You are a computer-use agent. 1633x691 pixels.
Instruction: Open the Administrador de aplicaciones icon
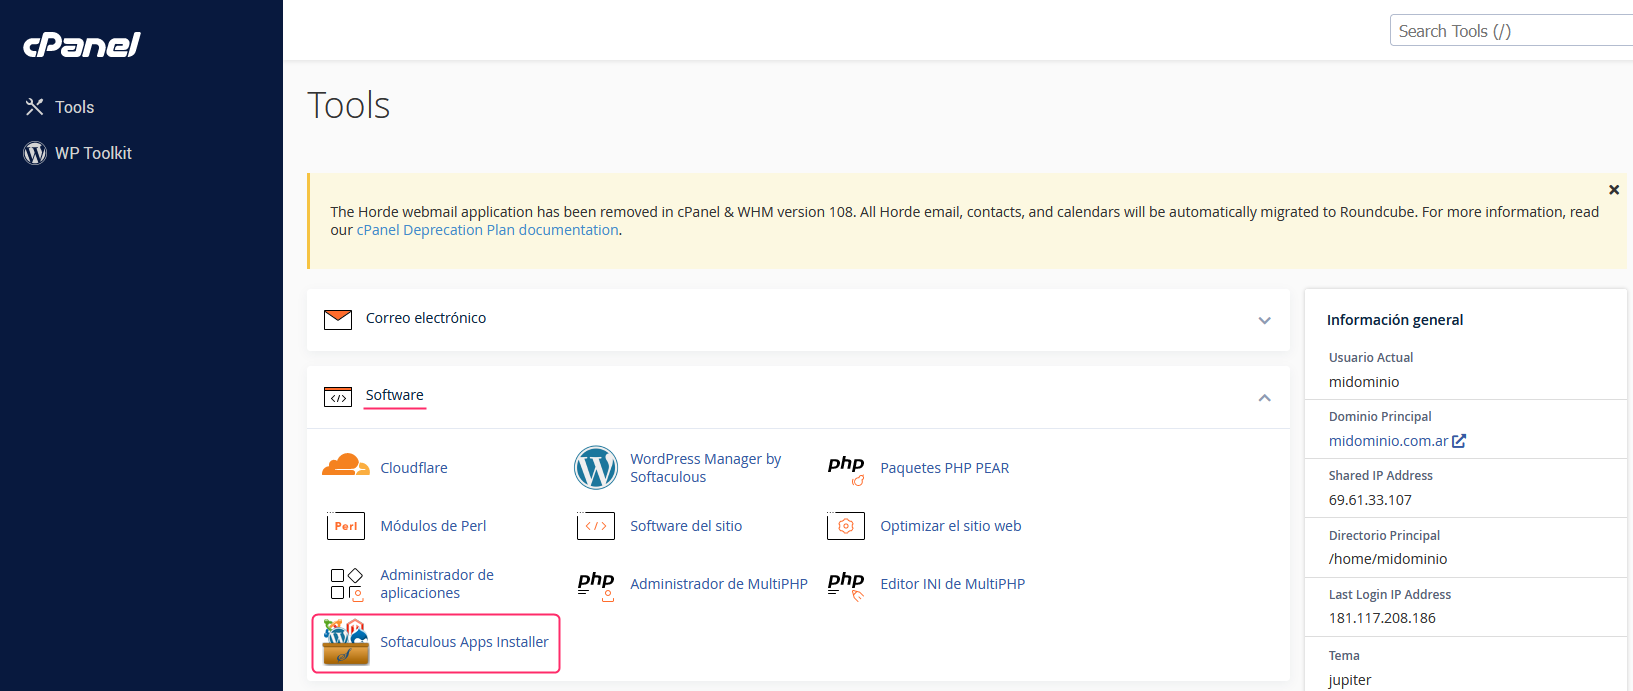(346, 584)
